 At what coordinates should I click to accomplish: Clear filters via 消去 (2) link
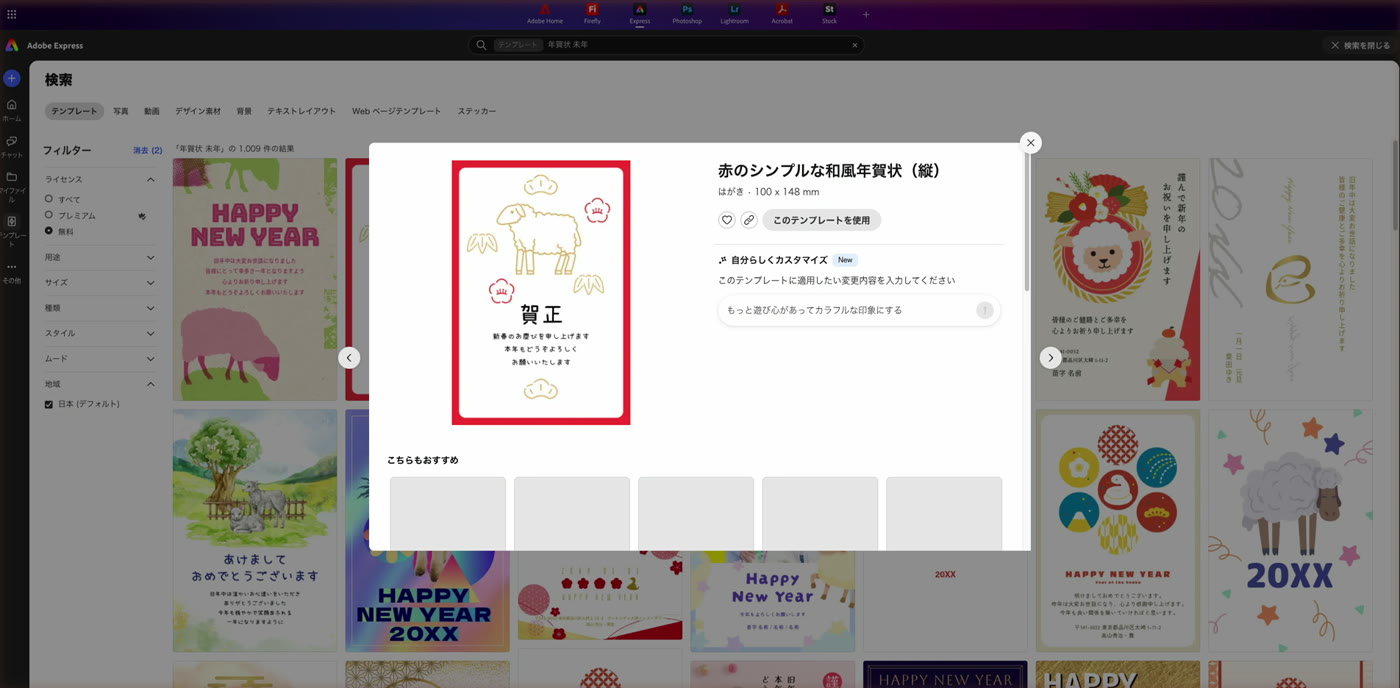[x=147, y=150]
